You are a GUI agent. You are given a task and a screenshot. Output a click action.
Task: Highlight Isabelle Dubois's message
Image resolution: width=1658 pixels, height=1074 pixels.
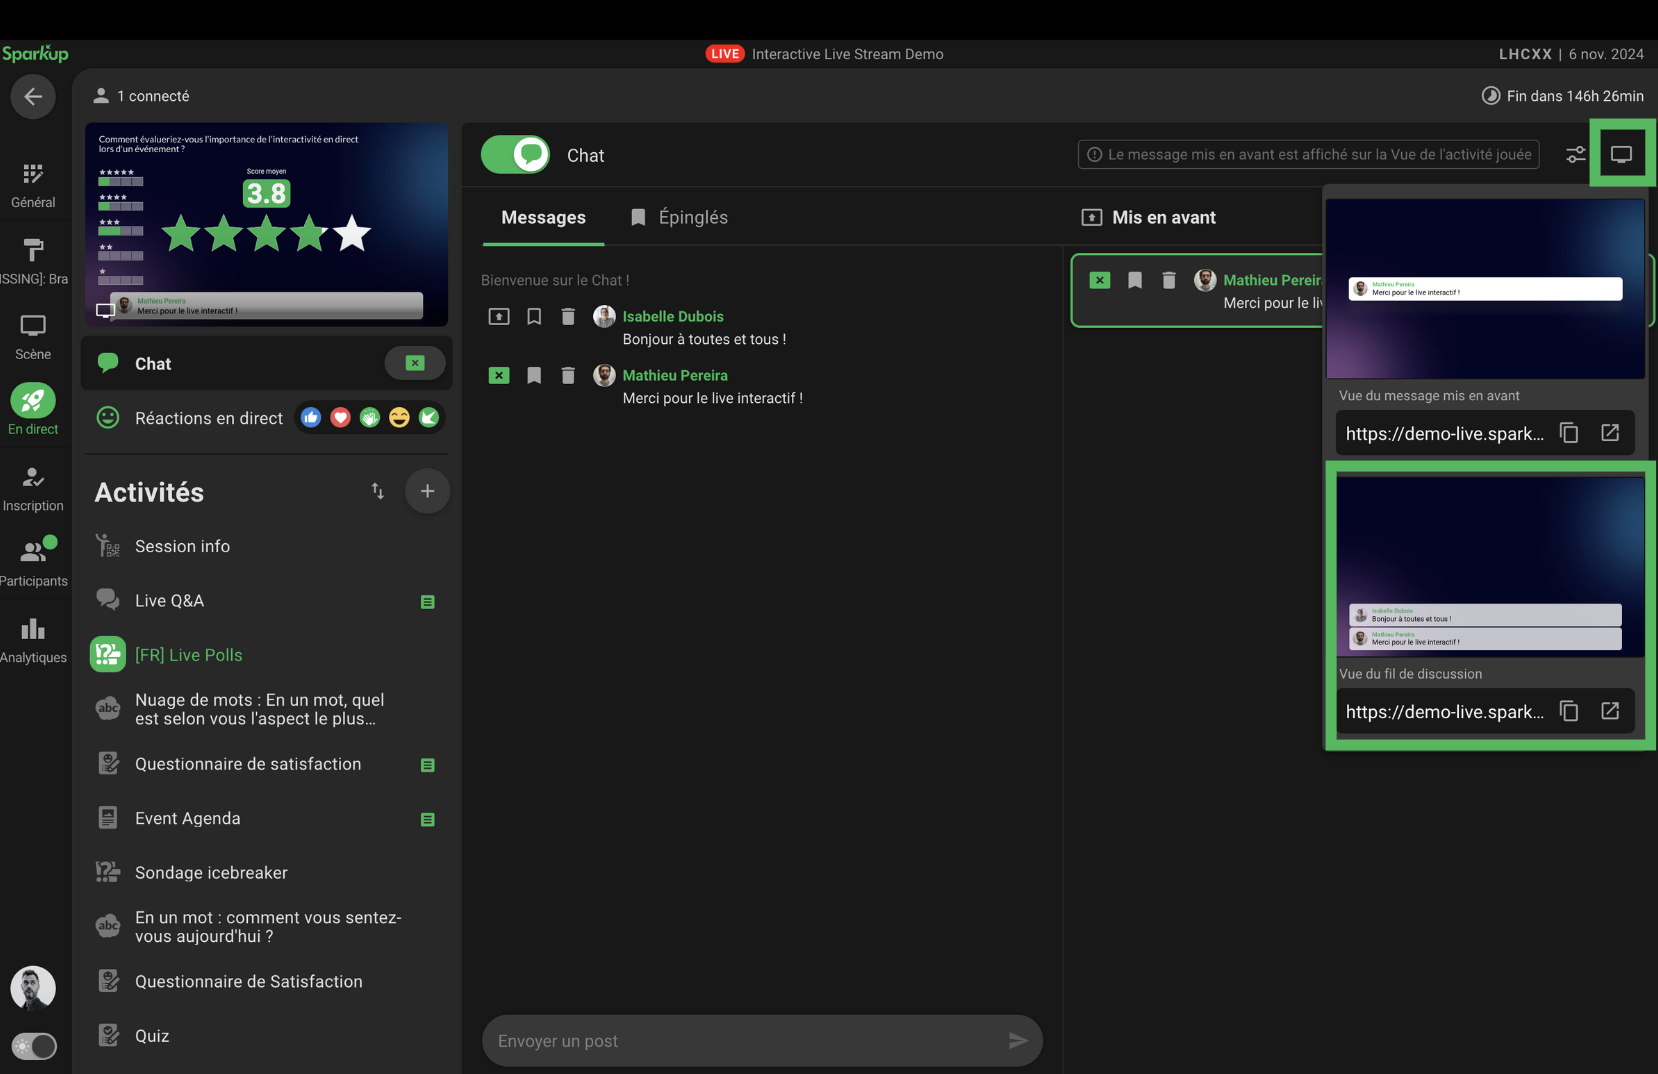(499, 317)
